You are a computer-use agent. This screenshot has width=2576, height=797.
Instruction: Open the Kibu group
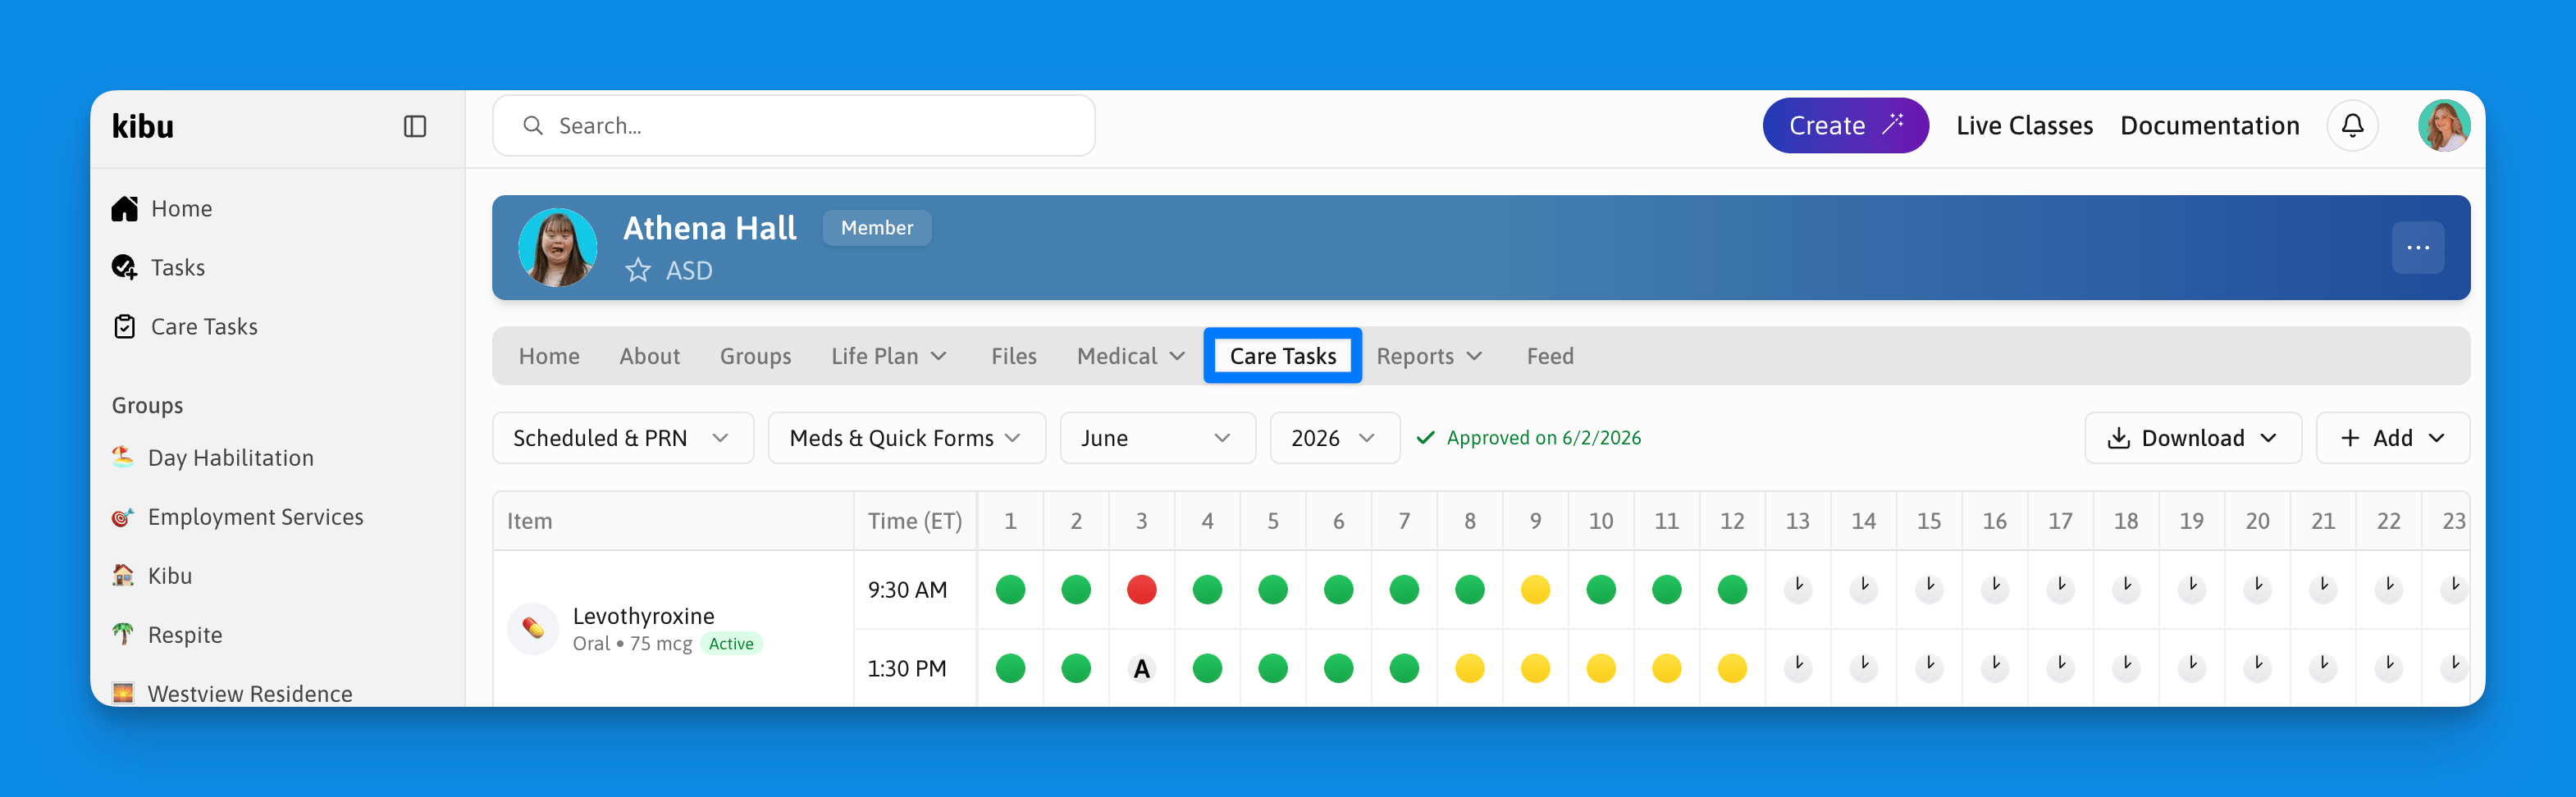pos(152,575)
